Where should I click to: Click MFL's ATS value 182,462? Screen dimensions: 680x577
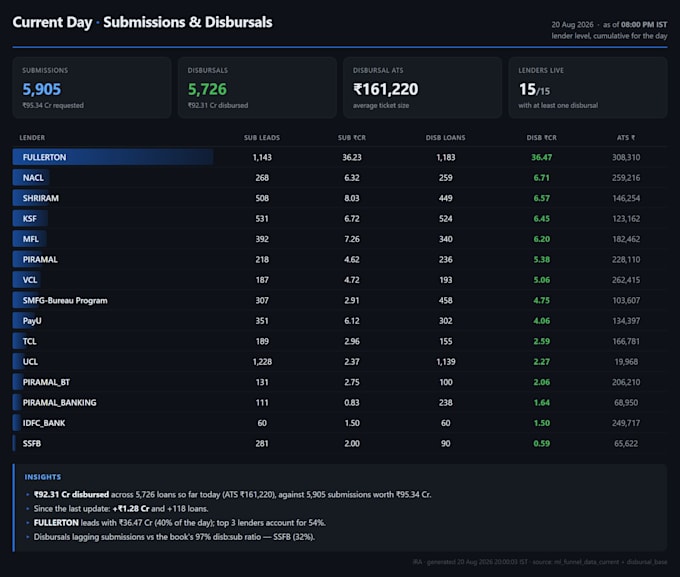(x=626, y=239)
